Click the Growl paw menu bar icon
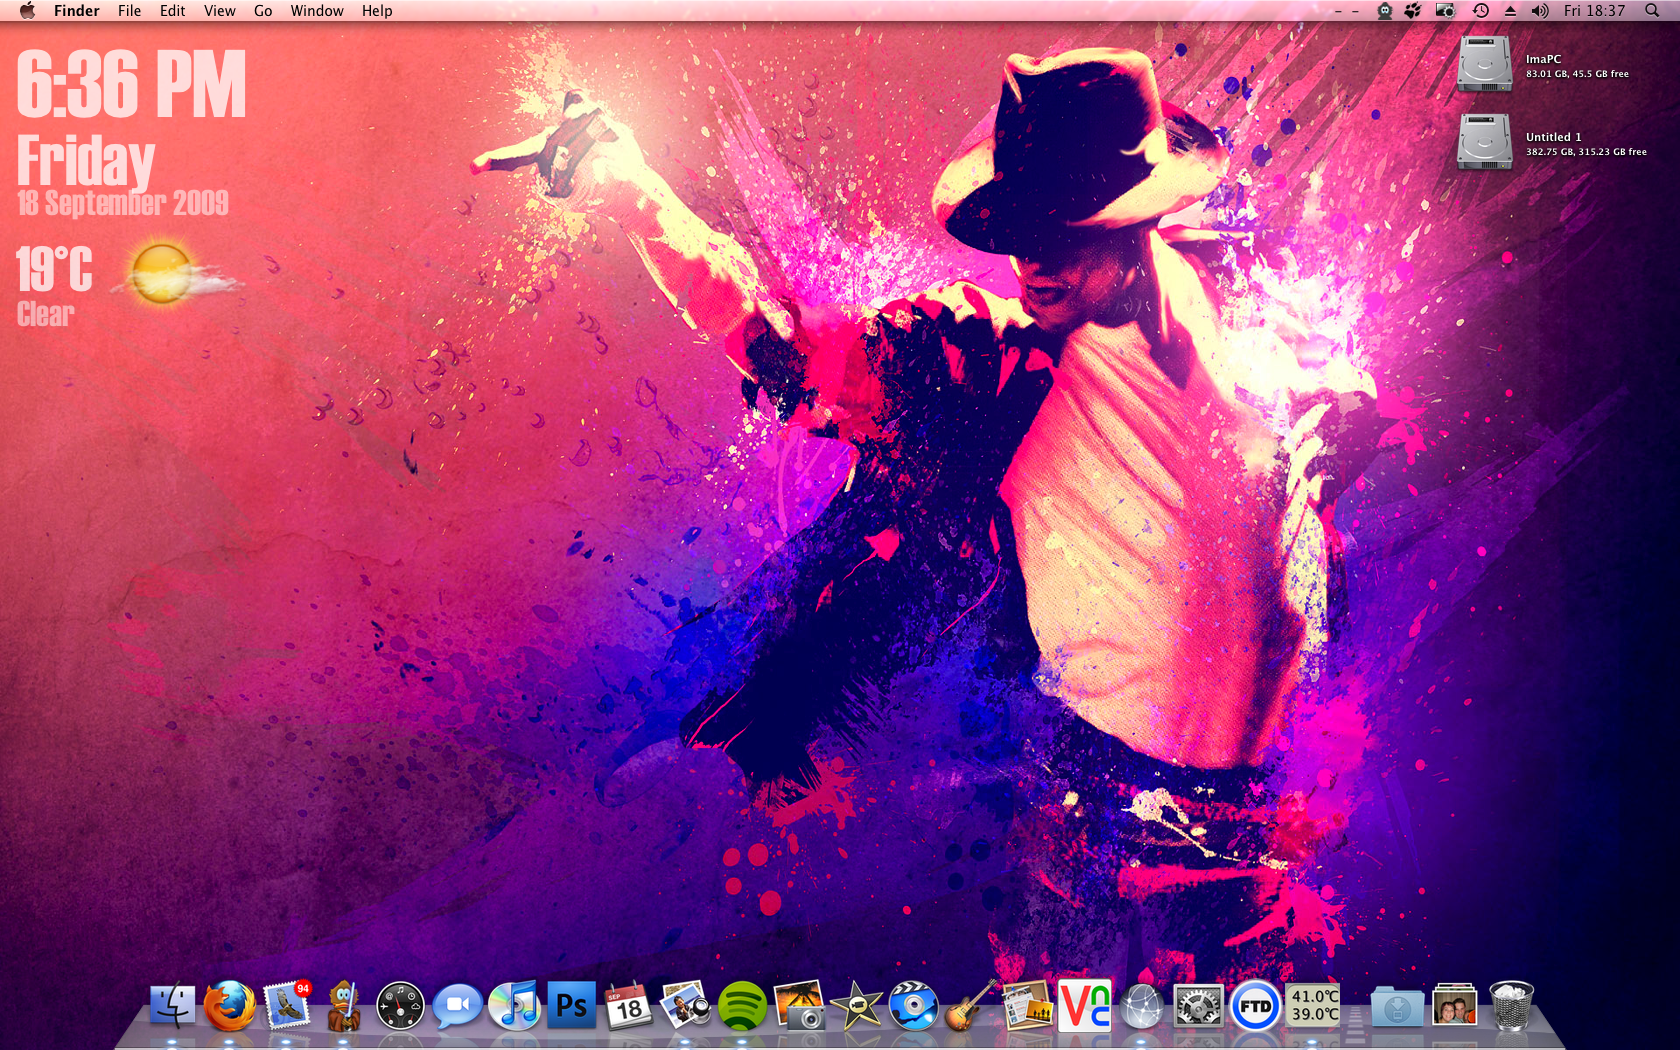Image resolution: width=1680 pixels, height=1050 pixels. pos(1413,11)
